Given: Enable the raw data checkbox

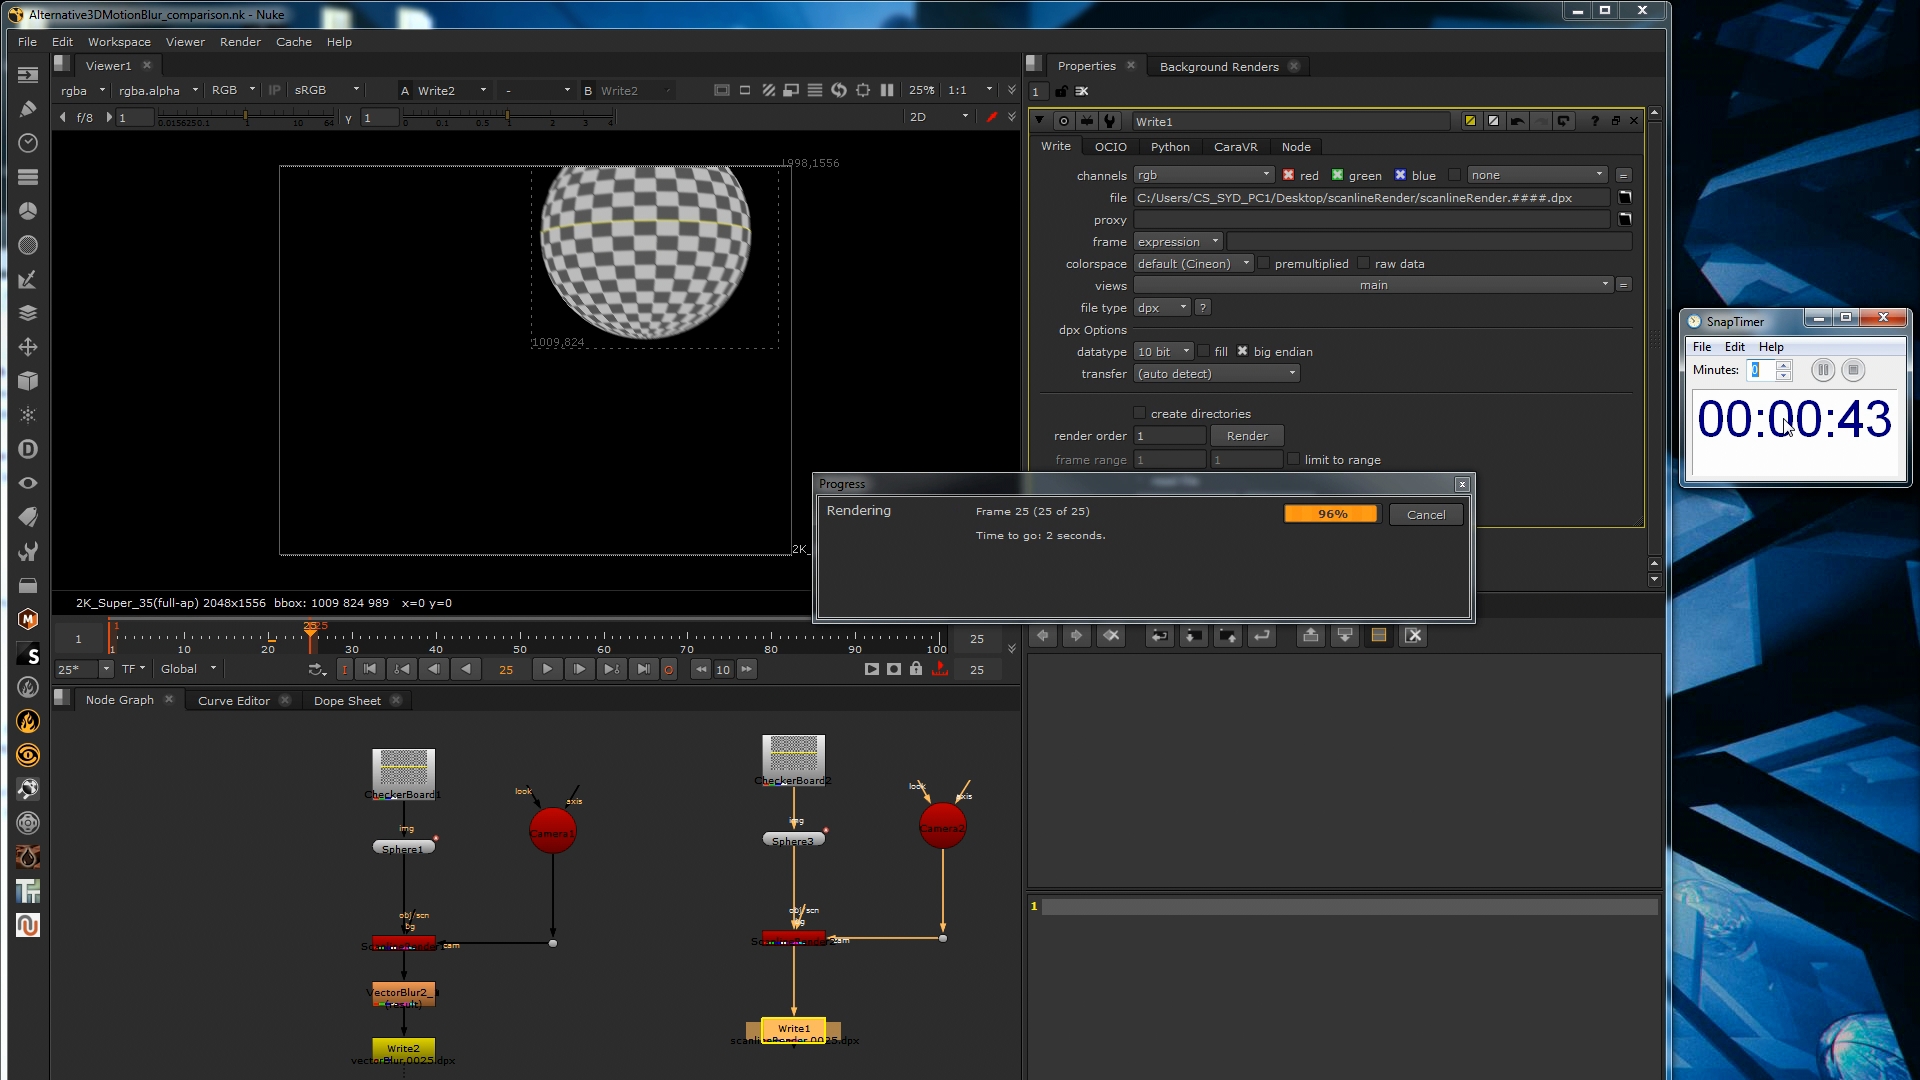Looking at the screenshot, I should click(1364, 263).
